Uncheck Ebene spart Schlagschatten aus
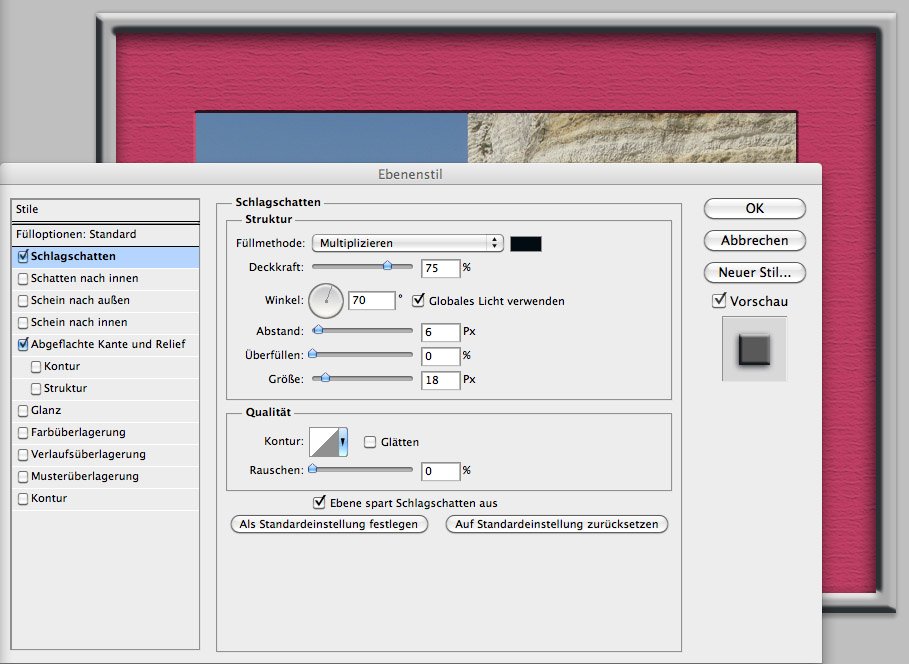This screenshot has width=909, height=664. (319, 503)
